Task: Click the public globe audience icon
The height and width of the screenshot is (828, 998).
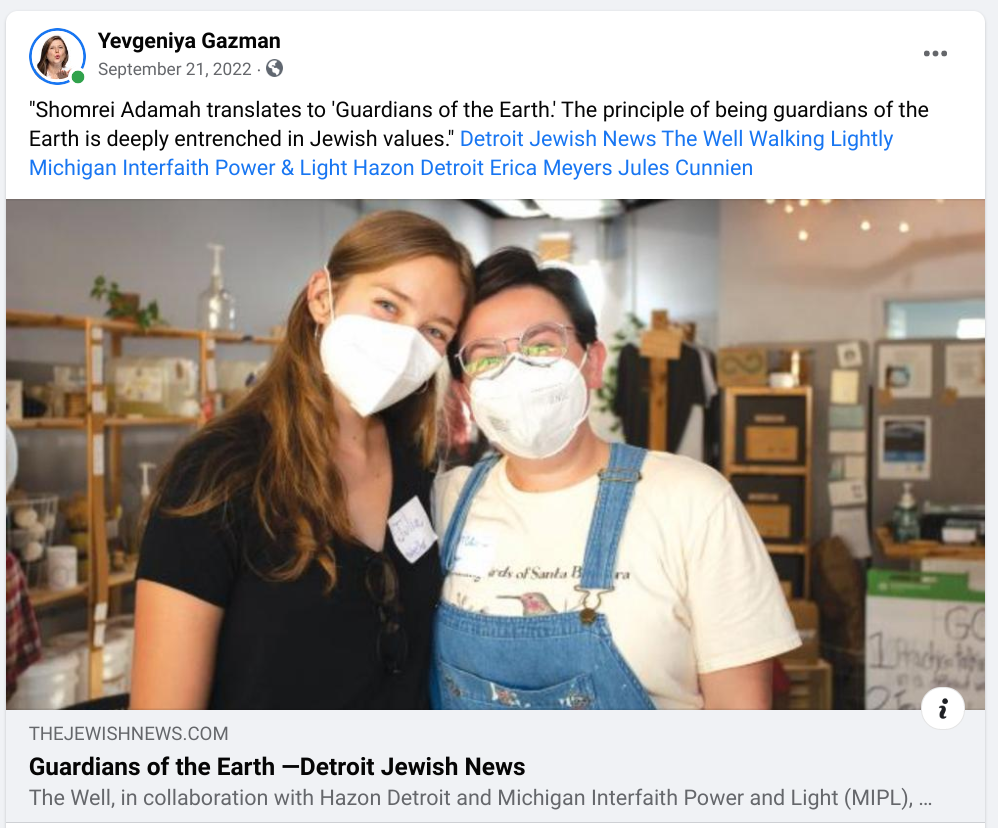Action: click(274, 68)
